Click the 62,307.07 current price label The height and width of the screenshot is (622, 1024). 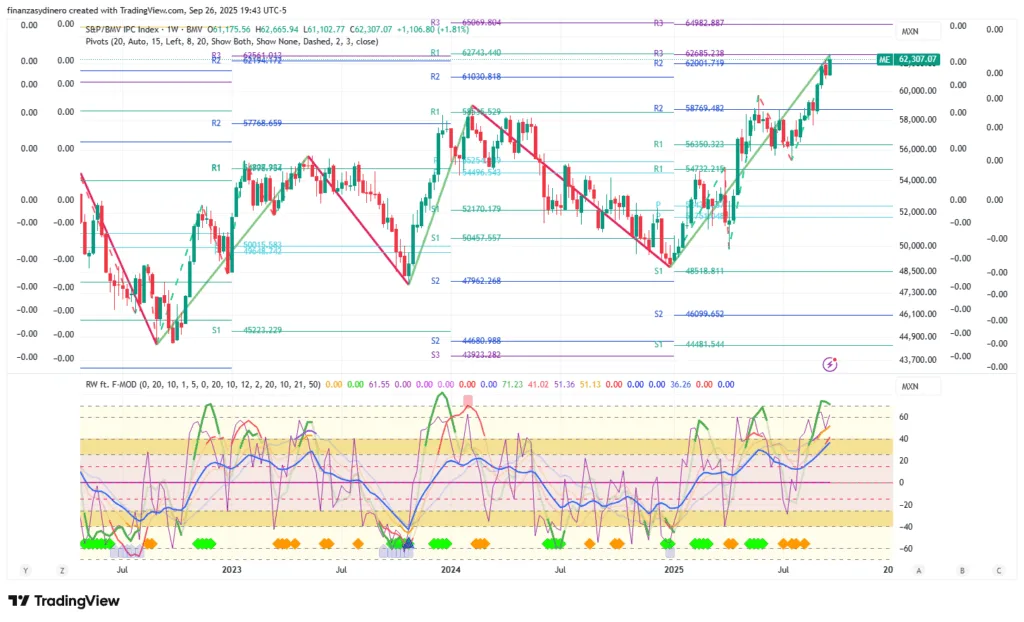point(917,60)
